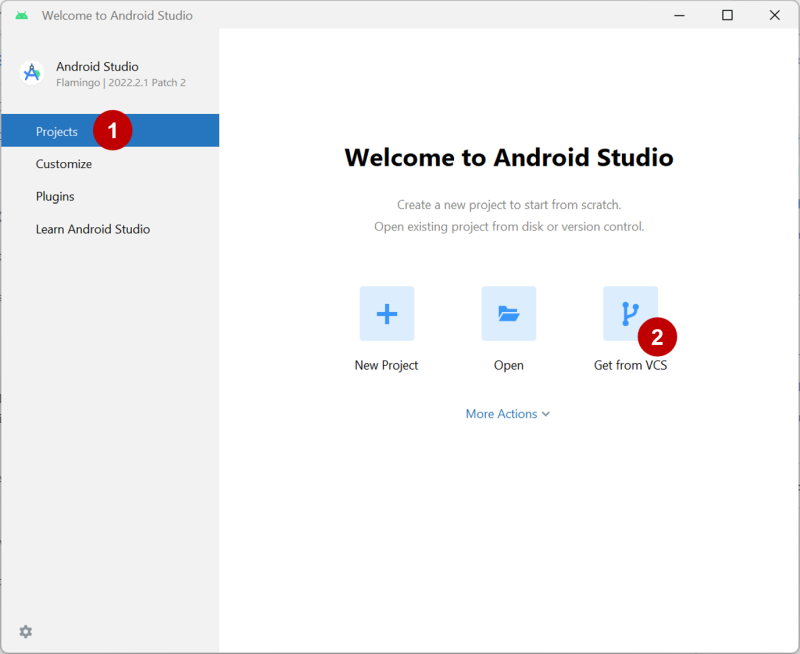Click 'Open existing project from disk or version control.' text
The image size is (800, 654).
click(509, 227)
